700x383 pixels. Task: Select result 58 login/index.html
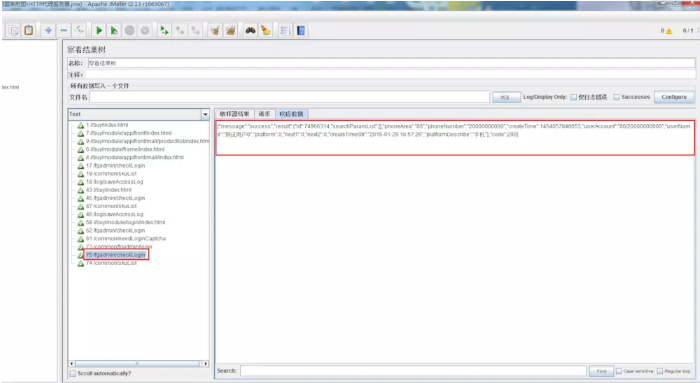point(125,222)
